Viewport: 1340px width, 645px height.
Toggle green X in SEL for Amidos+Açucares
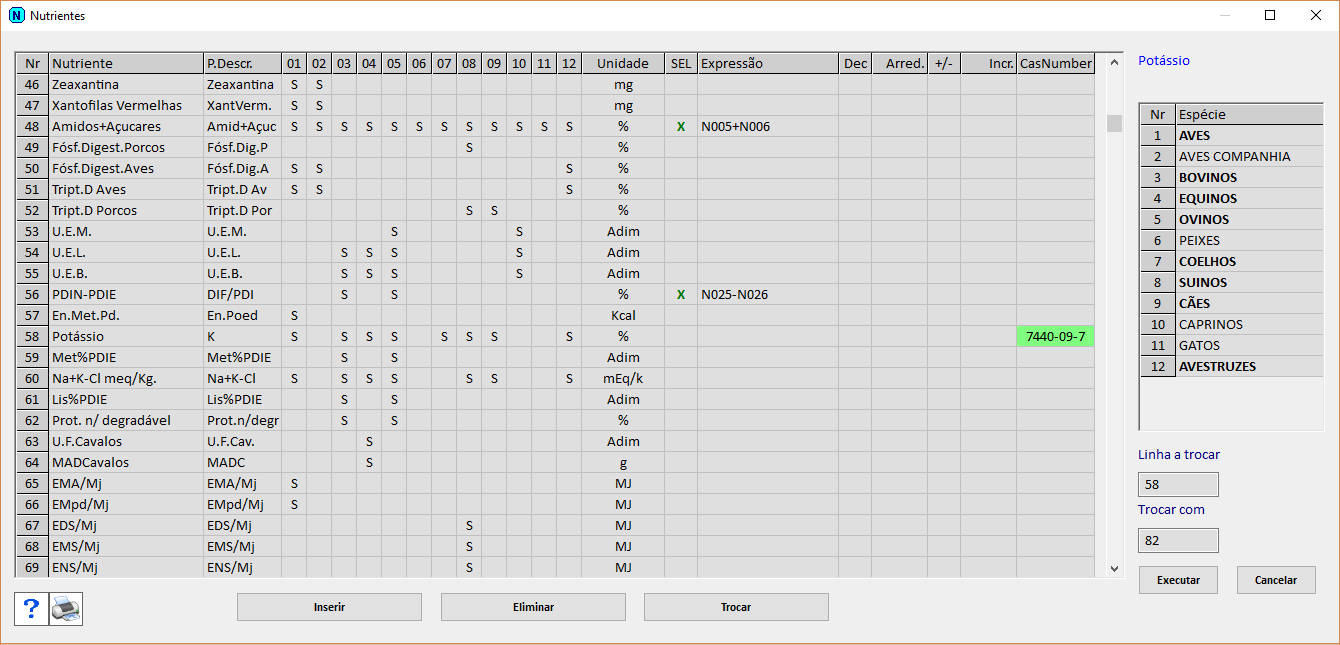coord(681,127)
